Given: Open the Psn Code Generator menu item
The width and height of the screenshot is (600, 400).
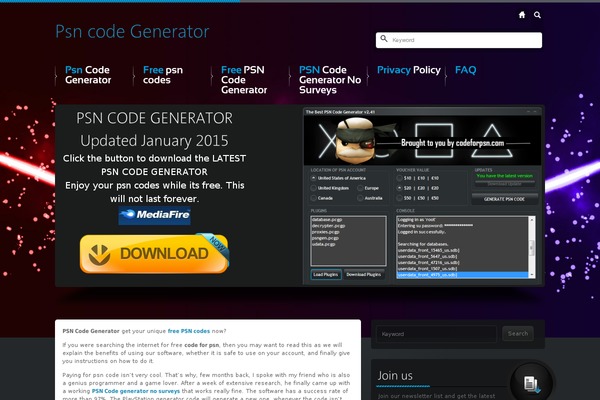Looking at the screenshot, I should [x=88, y=75].
